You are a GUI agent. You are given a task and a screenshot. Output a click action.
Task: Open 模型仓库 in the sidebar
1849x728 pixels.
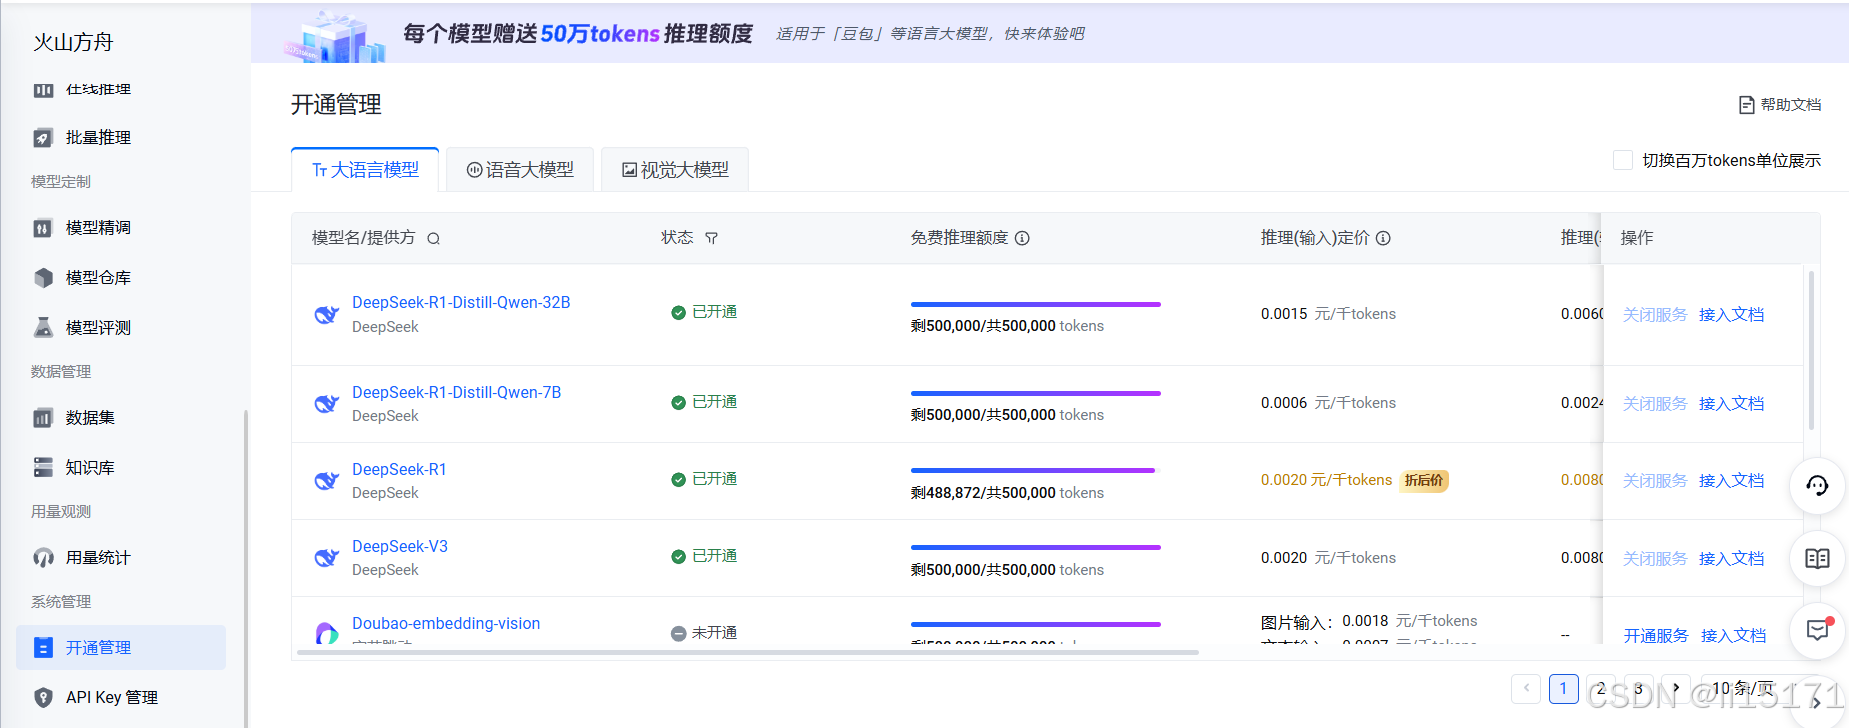pos(121,278)
